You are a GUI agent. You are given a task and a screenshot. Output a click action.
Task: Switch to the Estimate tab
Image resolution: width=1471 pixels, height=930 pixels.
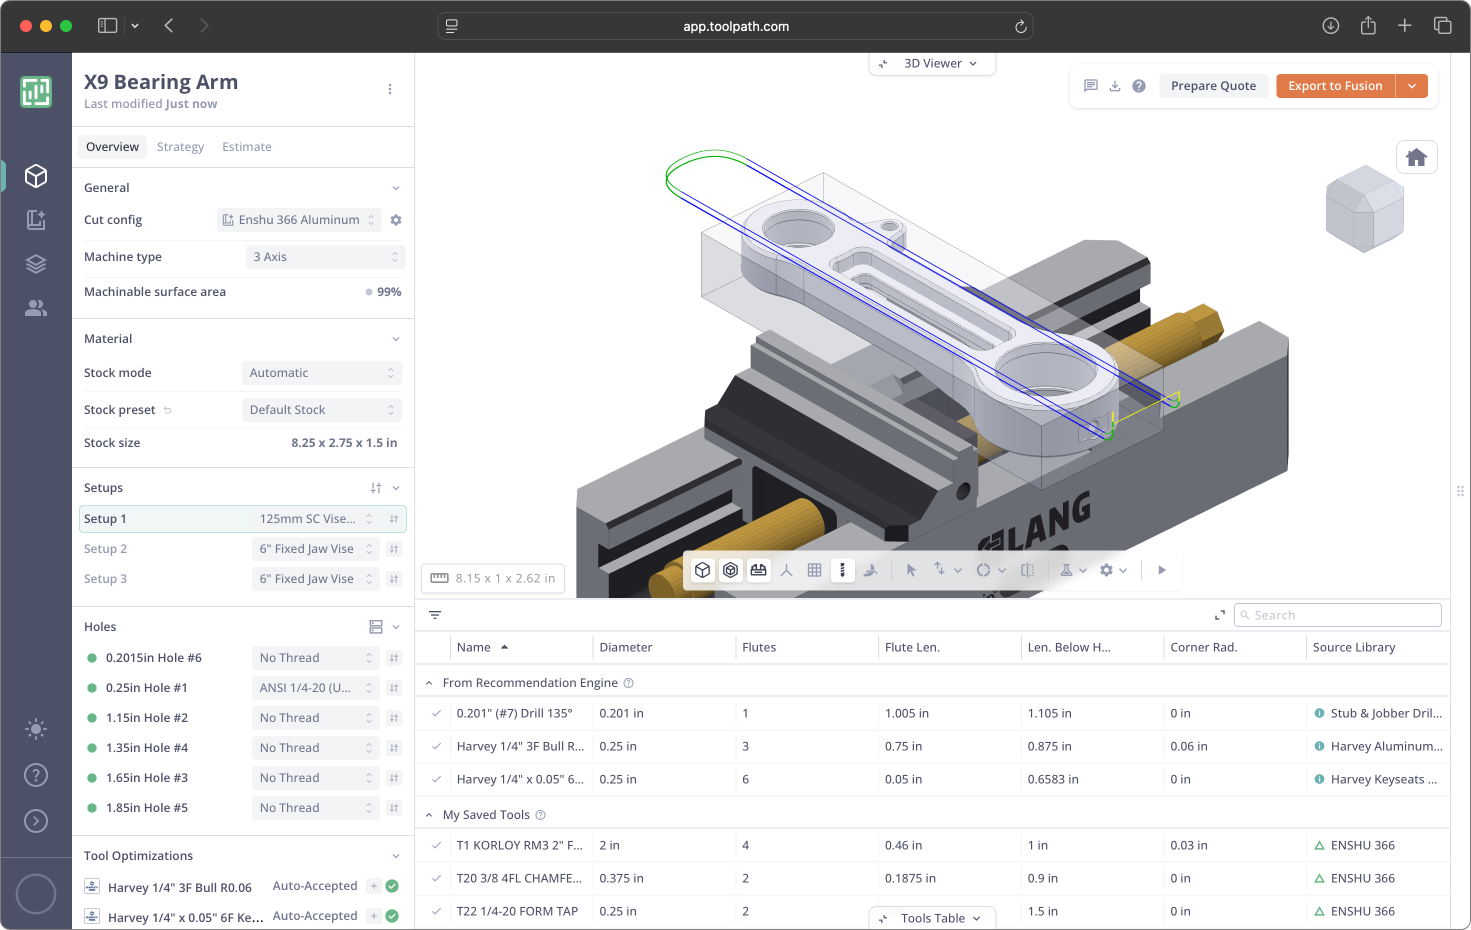[x=247, y=147]
